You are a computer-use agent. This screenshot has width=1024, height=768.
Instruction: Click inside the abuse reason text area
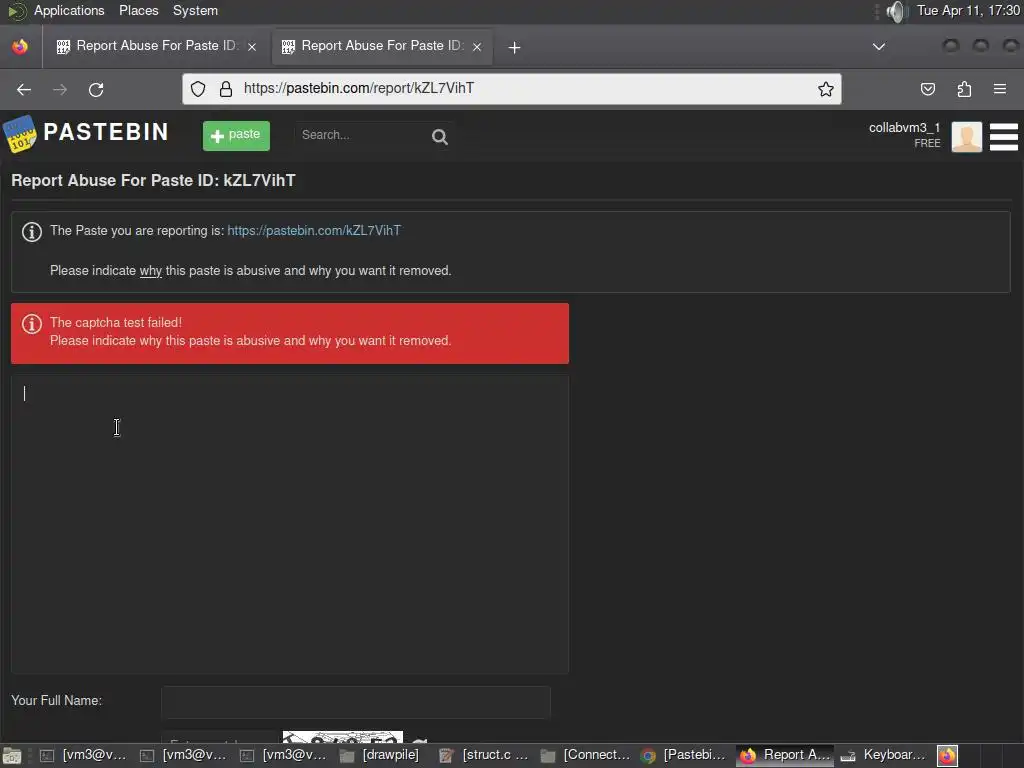point(290,524)
